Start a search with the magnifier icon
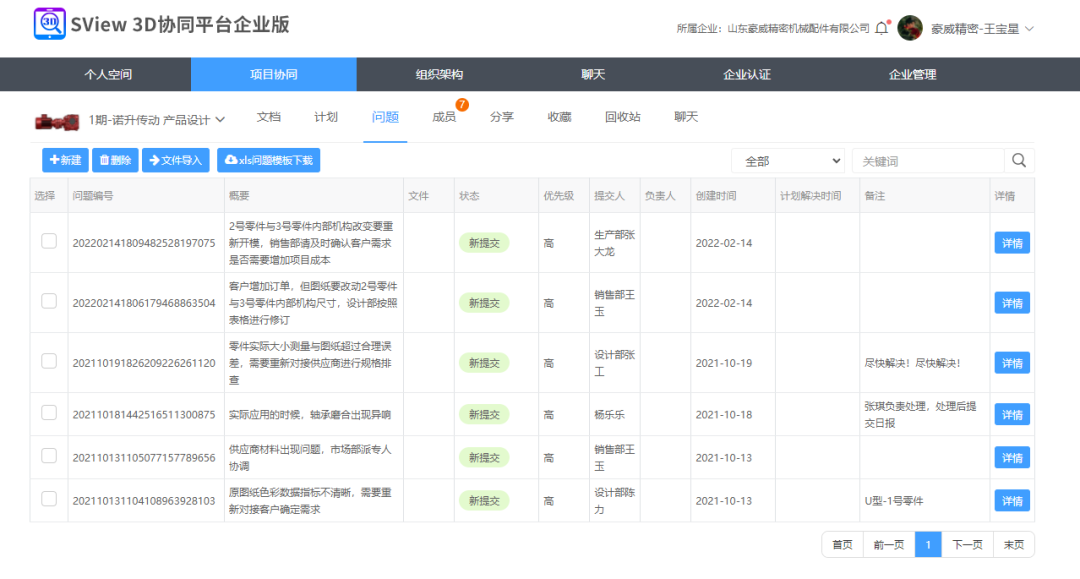 point(1018,160)
